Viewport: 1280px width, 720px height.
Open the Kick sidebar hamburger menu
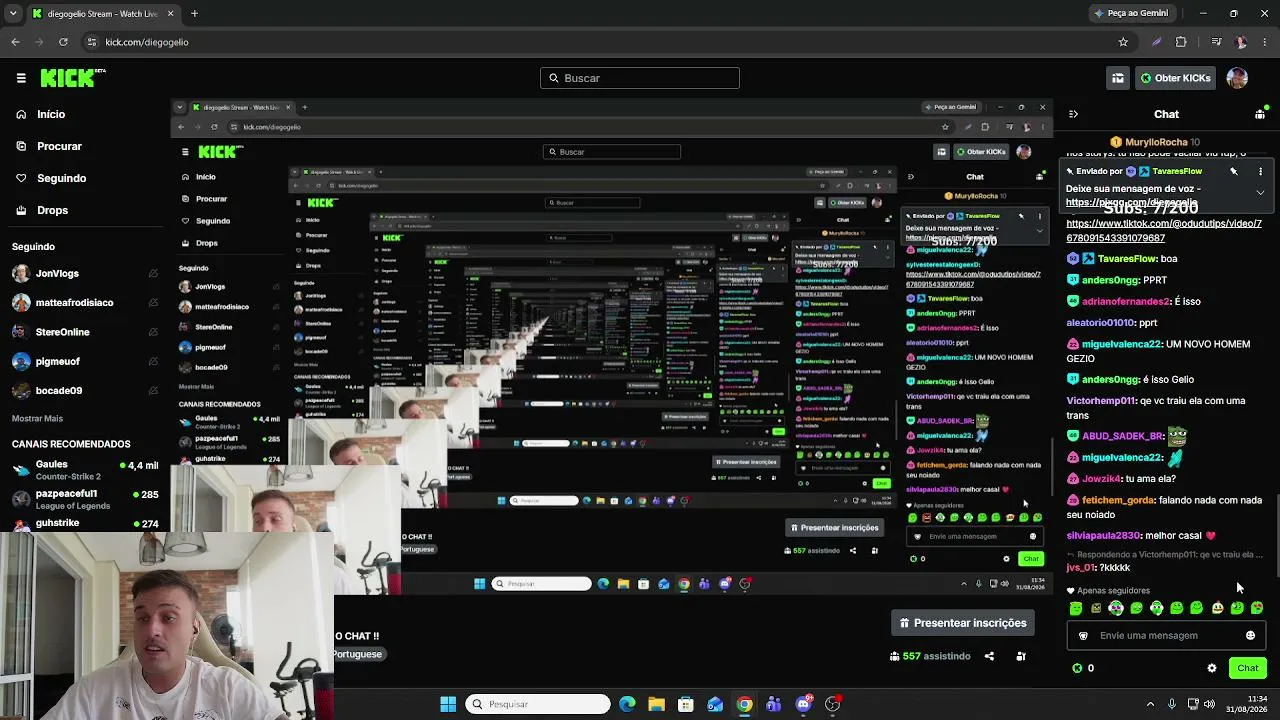click(21, 78)
